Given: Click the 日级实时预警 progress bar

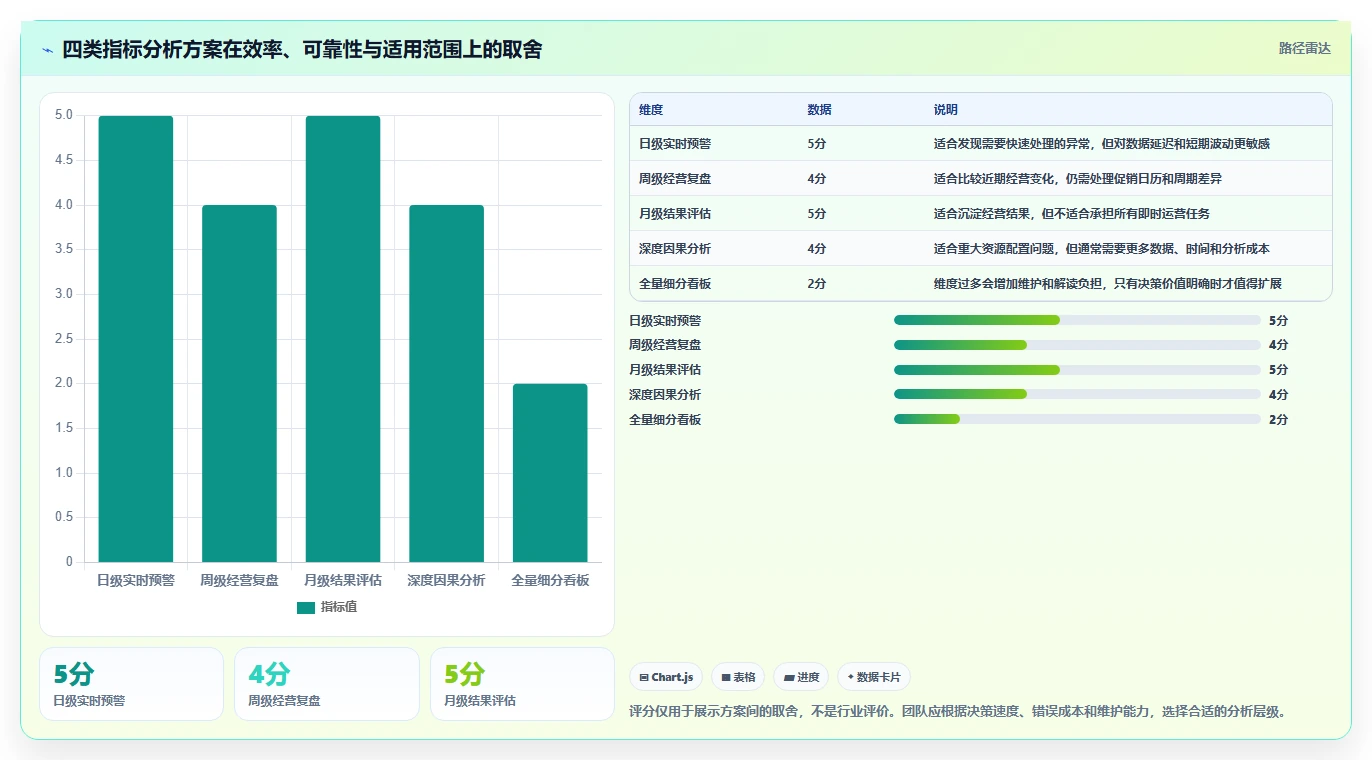Looking at the screenshot, I should [x=1077, y=320].
